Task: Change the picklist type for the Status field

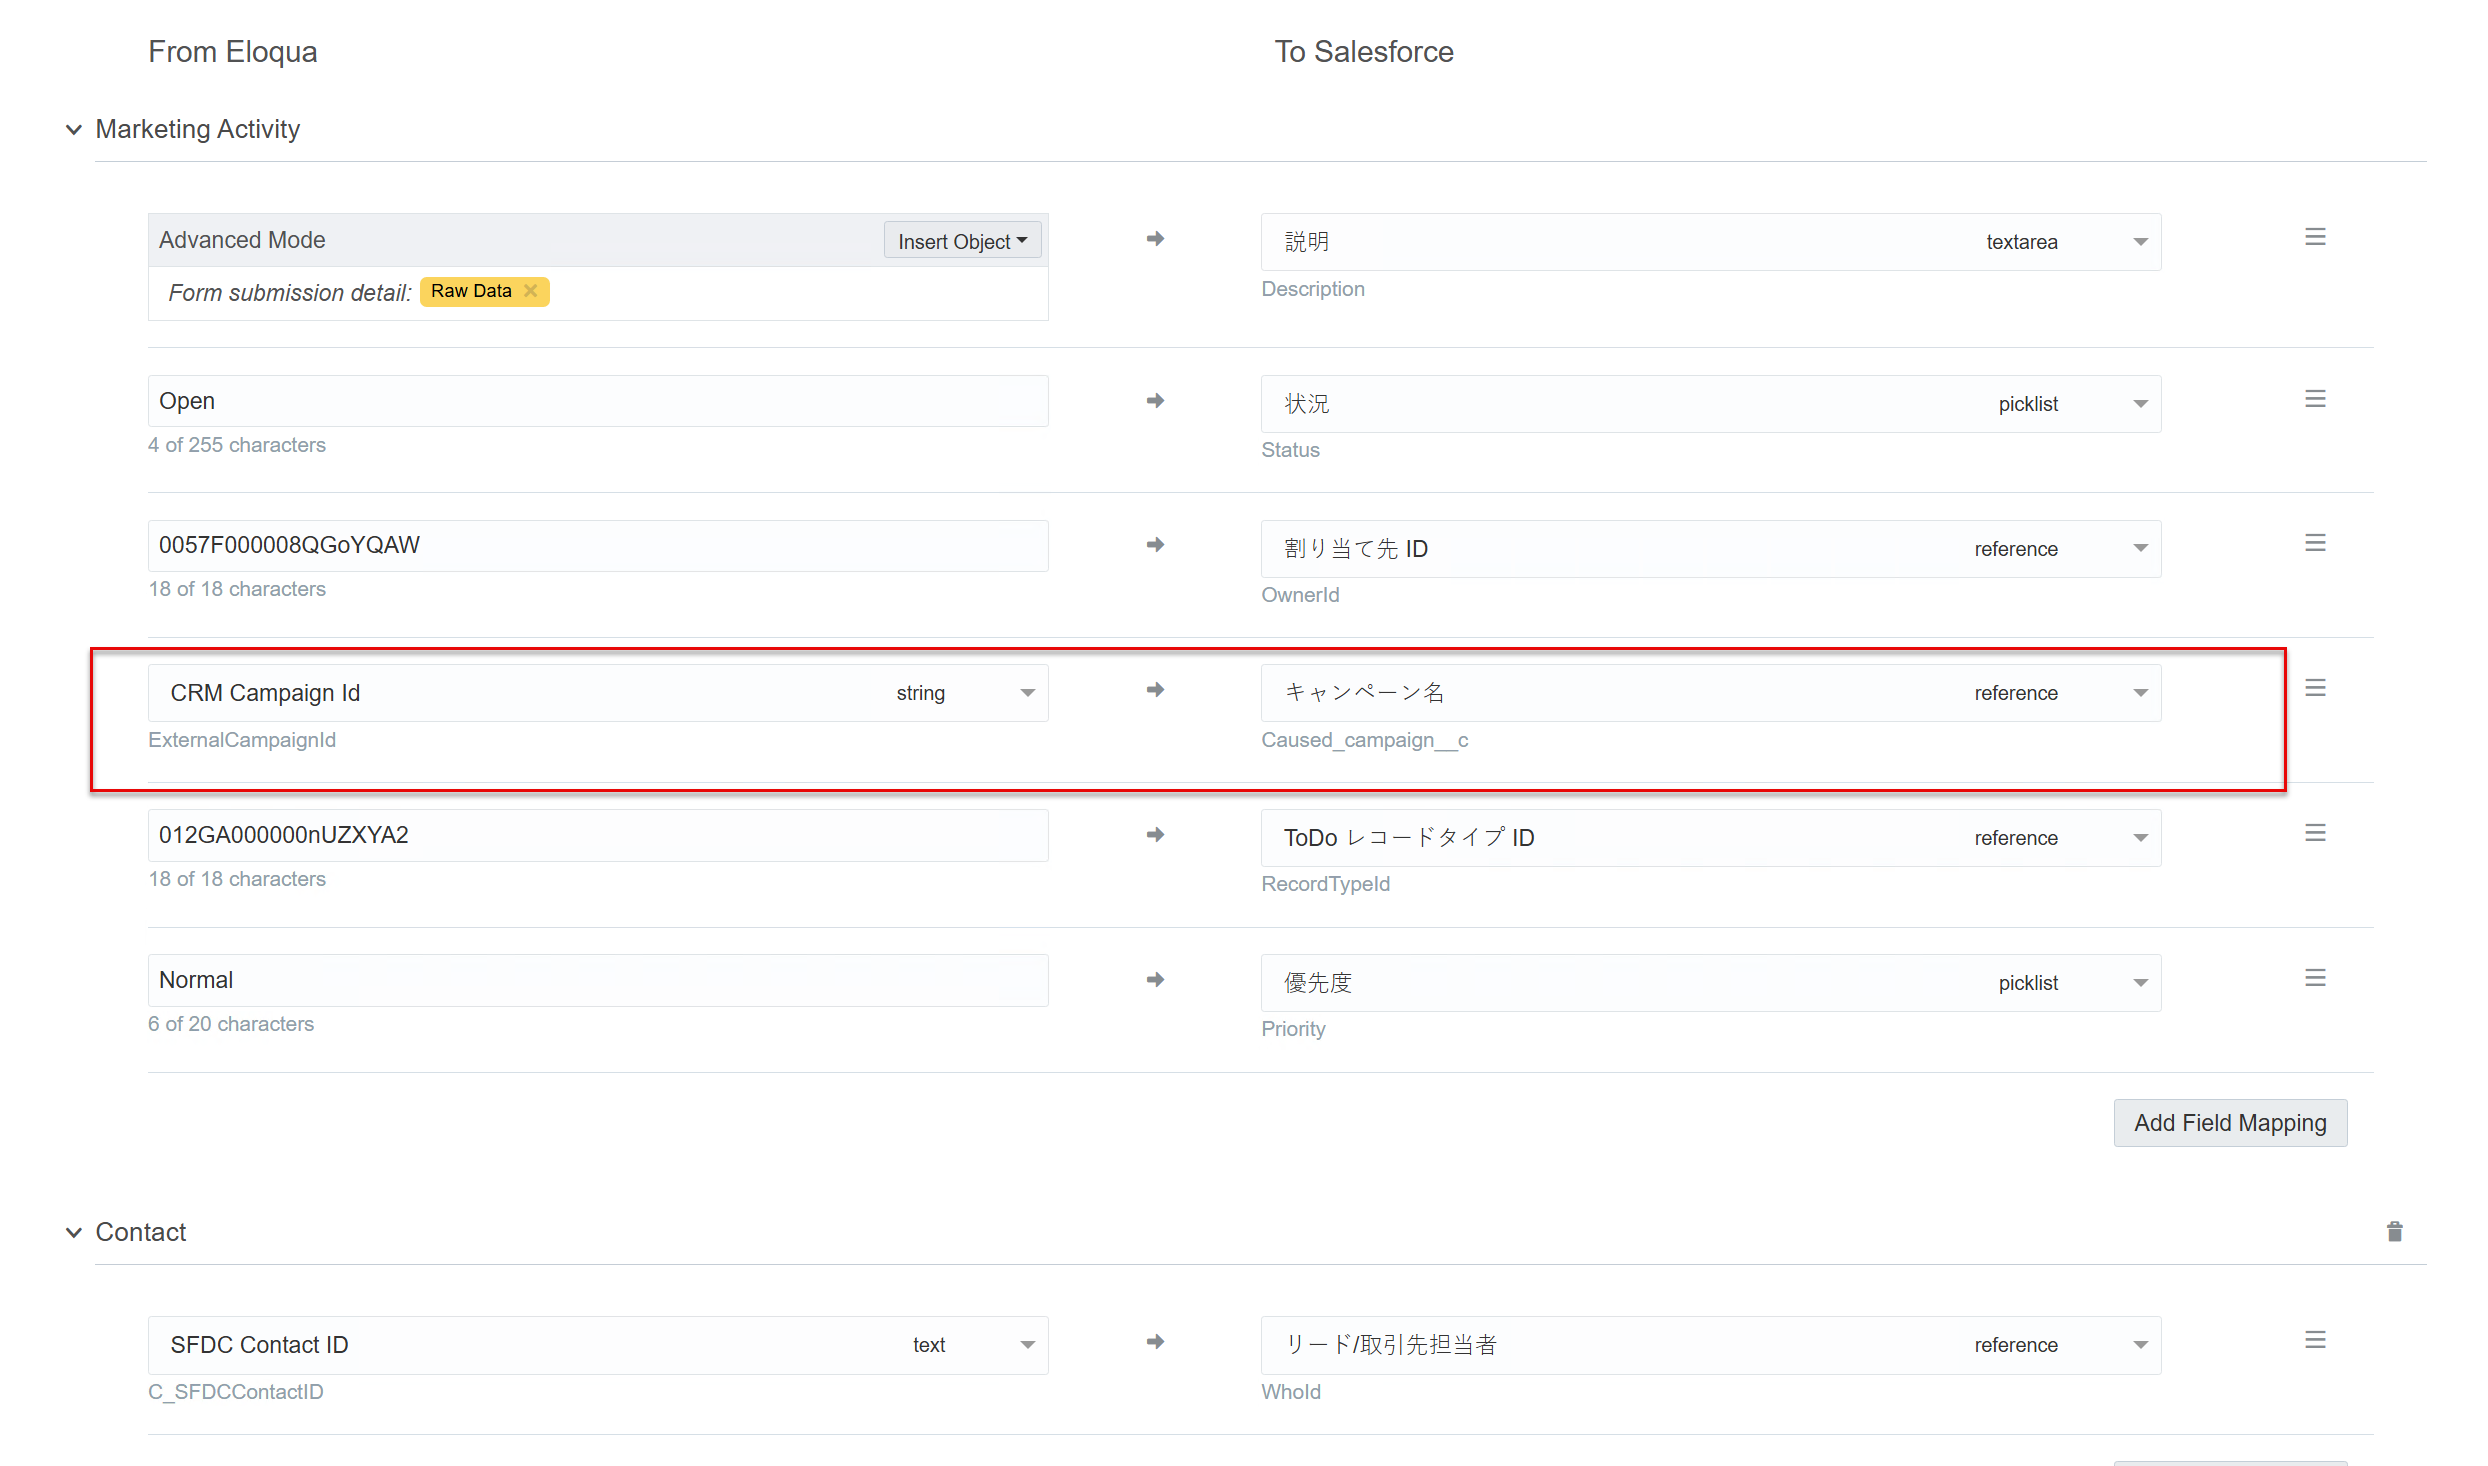Action: point(2139,403)
